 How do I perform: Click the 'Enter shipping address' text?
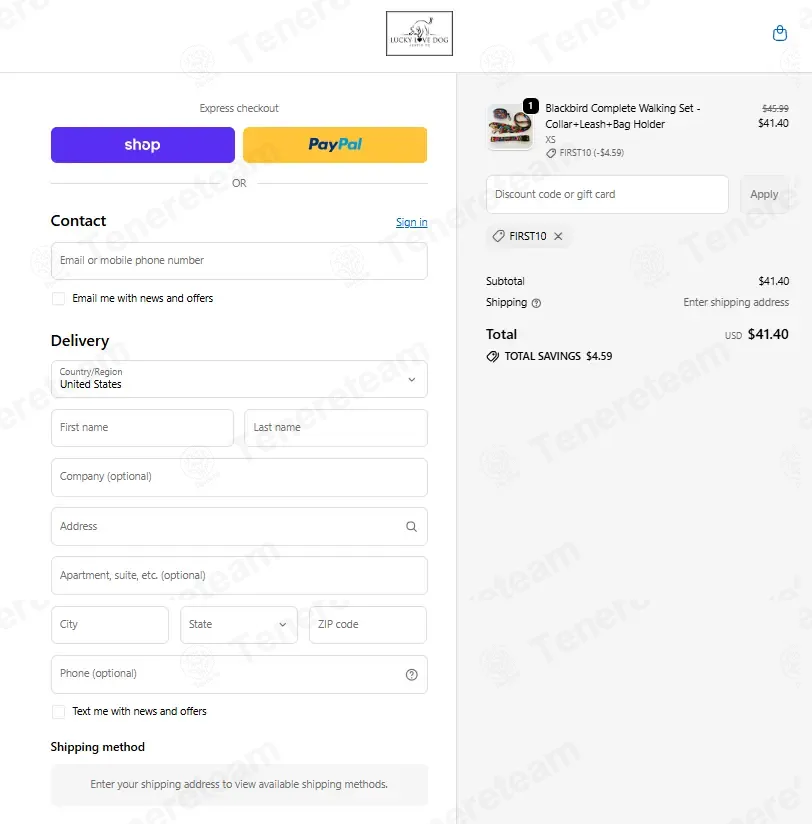pyautogui.click(x=736, y=302)
